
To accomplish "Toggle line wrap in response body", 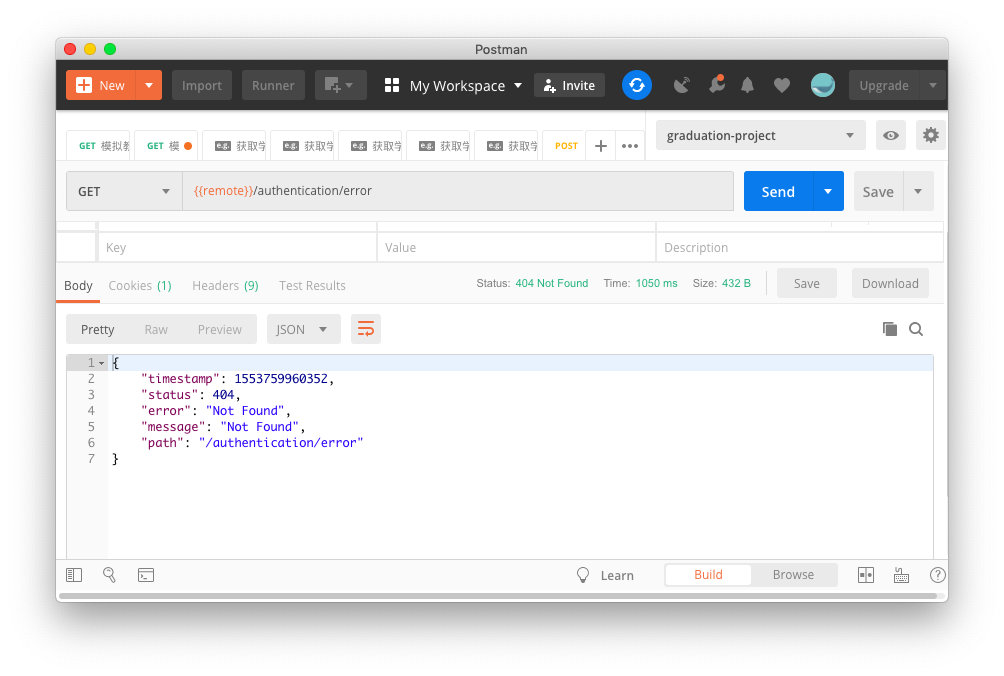I will click(366, 329).
